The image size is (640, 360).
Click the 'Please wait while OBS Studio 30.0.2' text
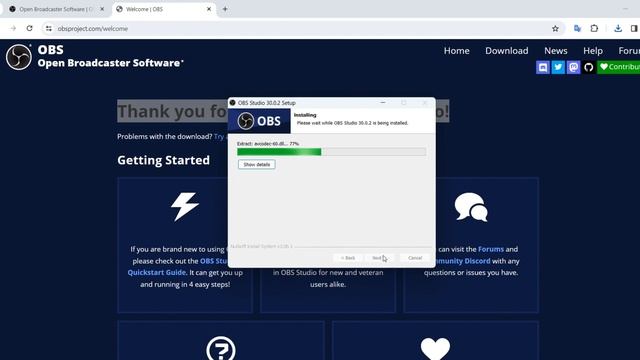(352, 123)
